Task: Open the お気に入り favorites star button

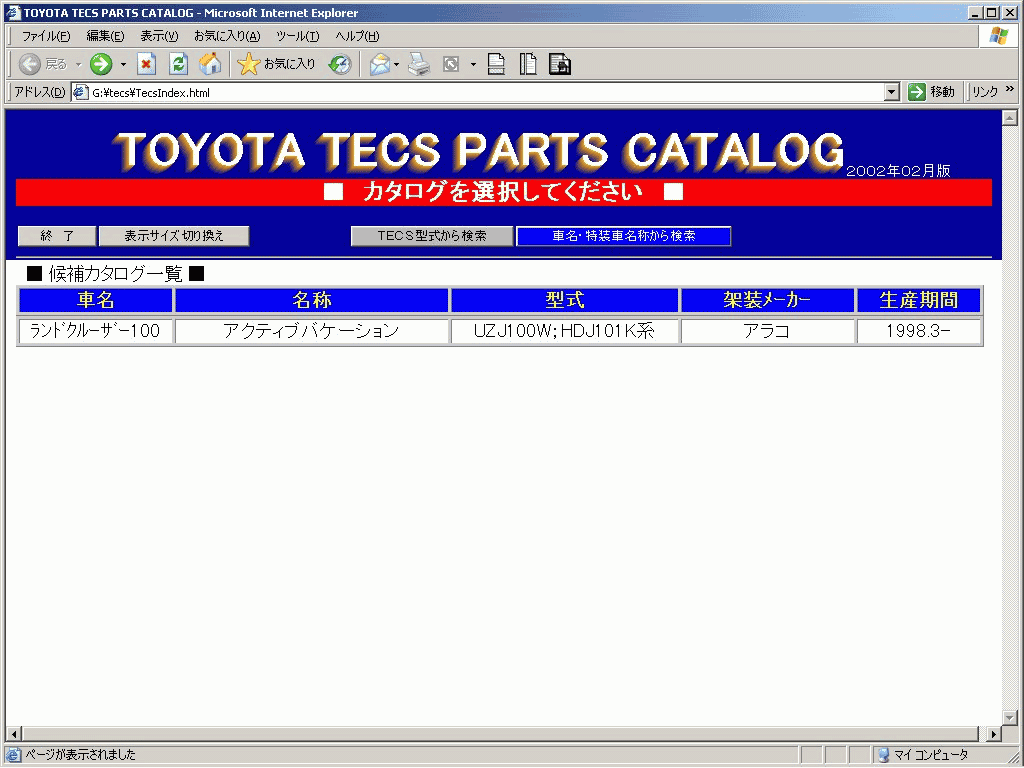Action: point(276,64)
